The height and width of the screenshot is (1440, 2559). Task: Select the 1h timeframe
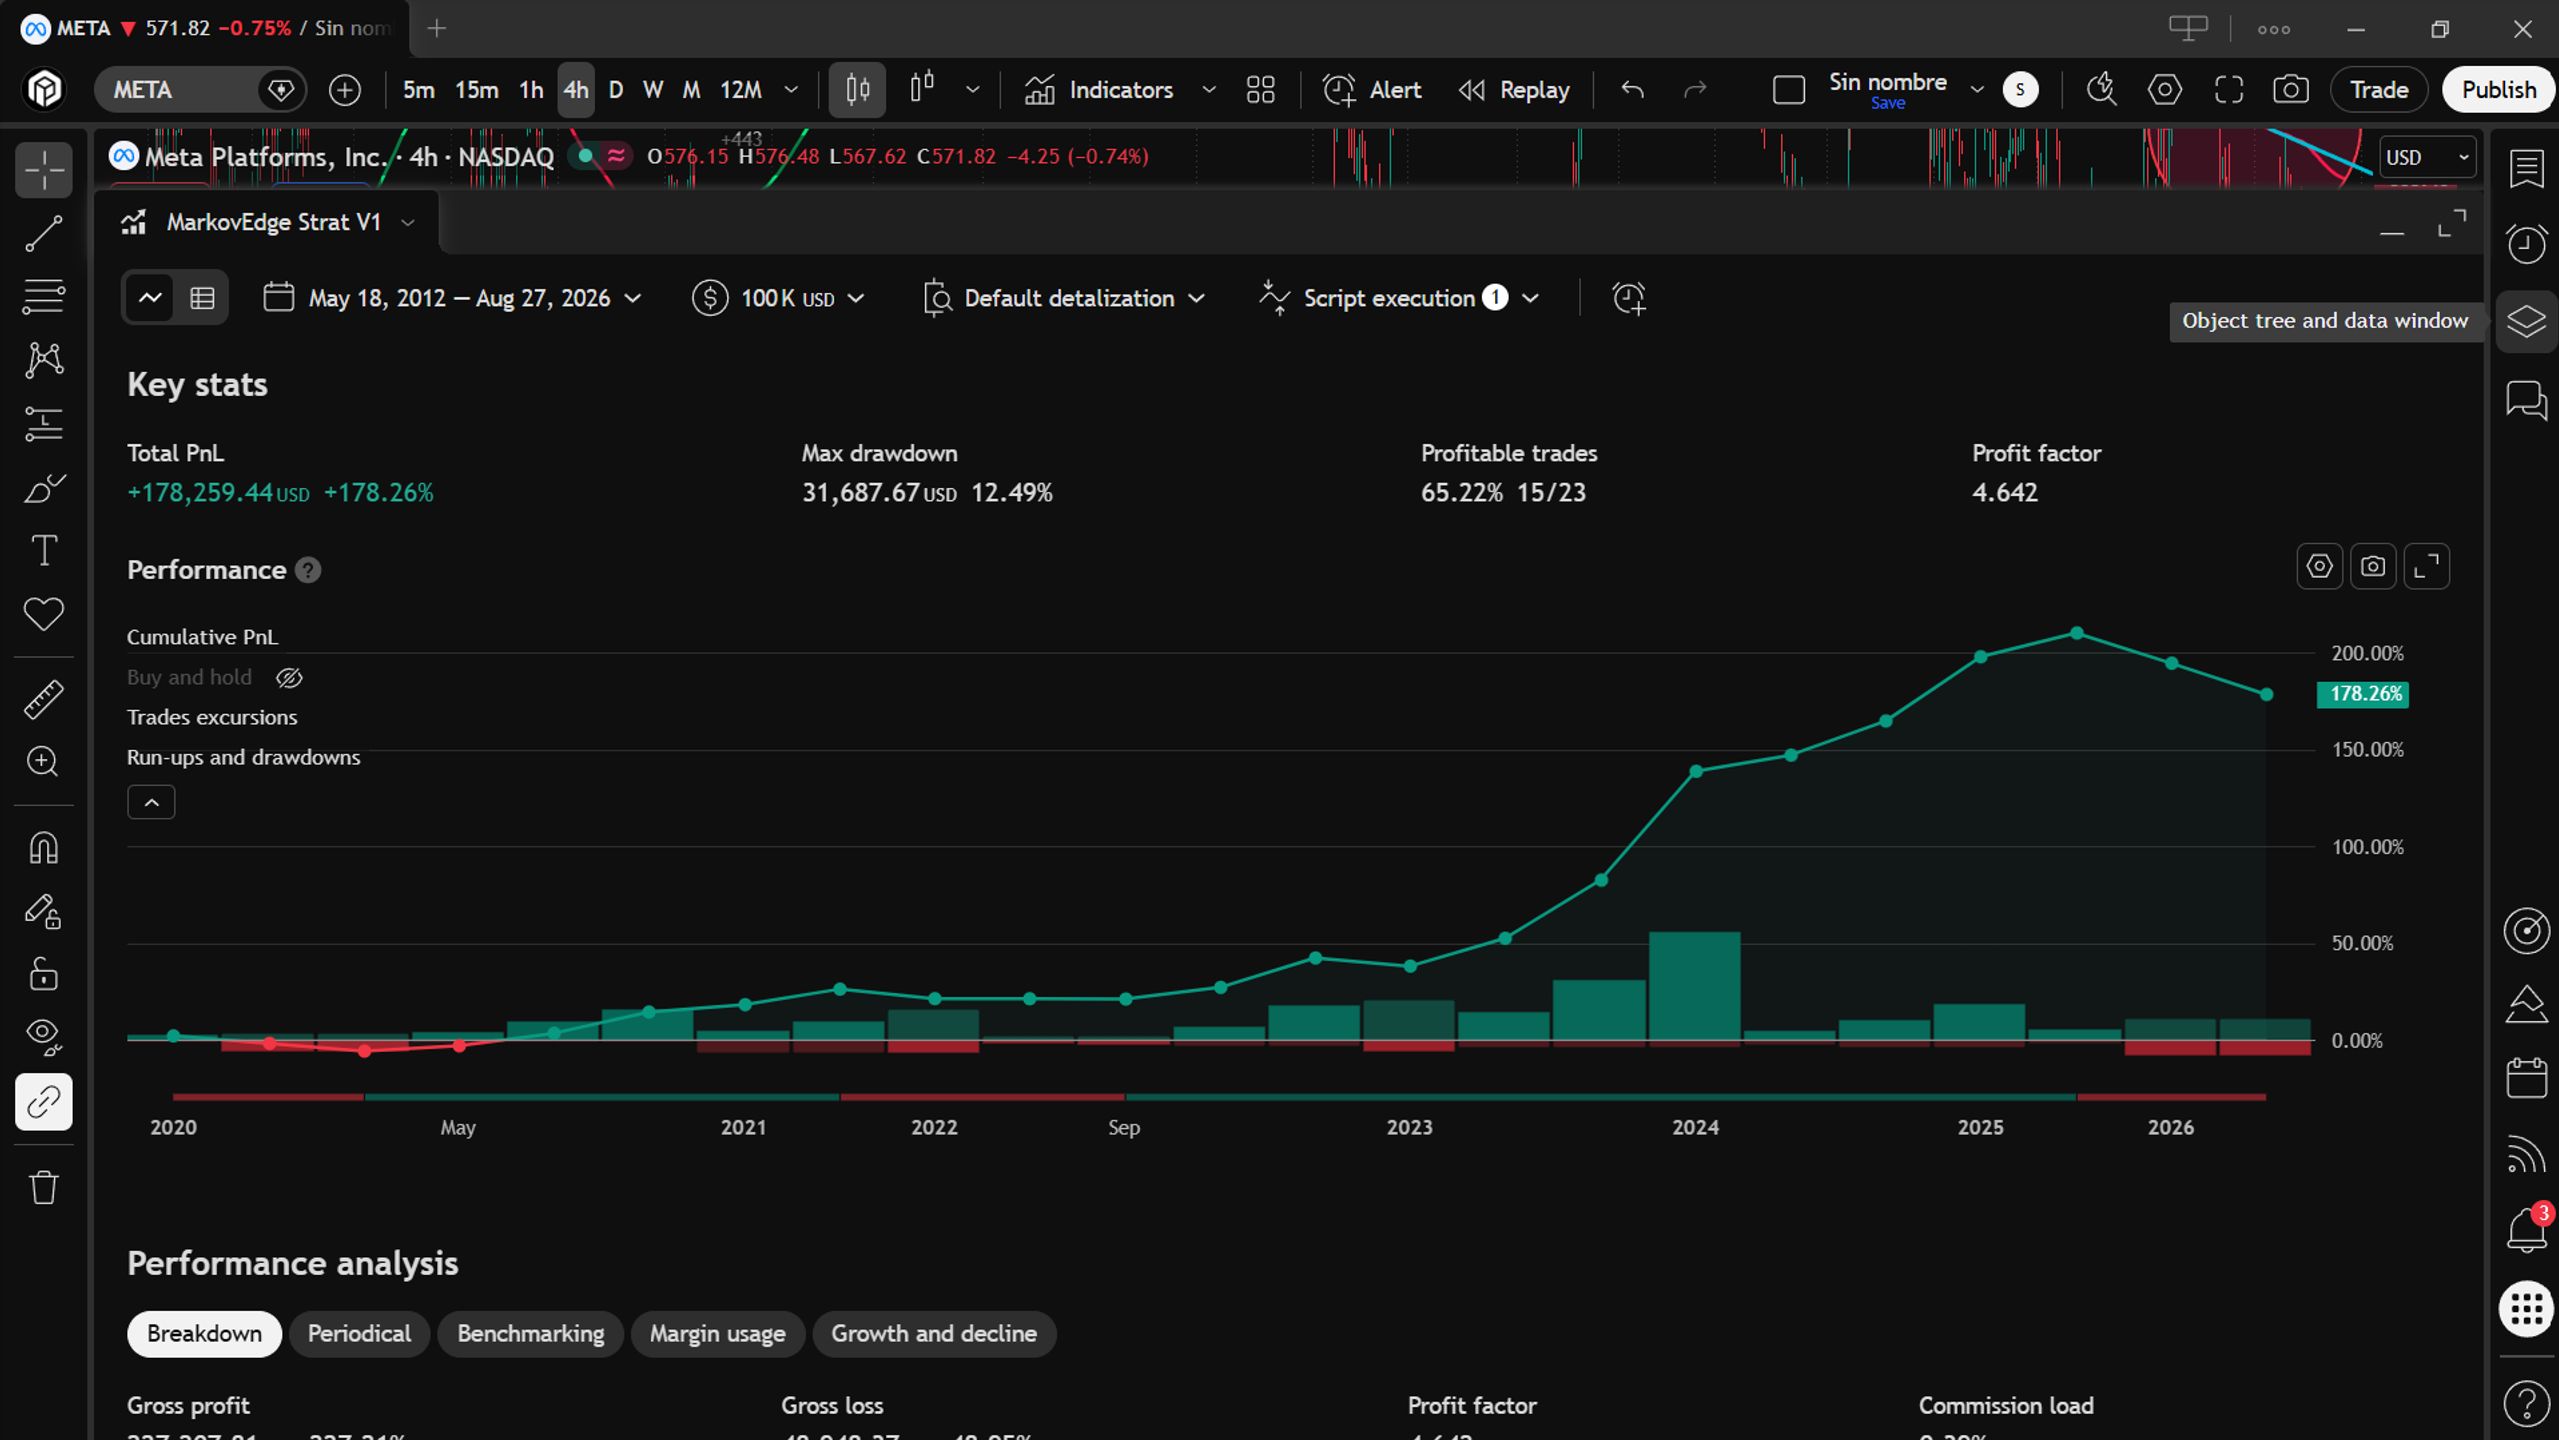(531, 90)
